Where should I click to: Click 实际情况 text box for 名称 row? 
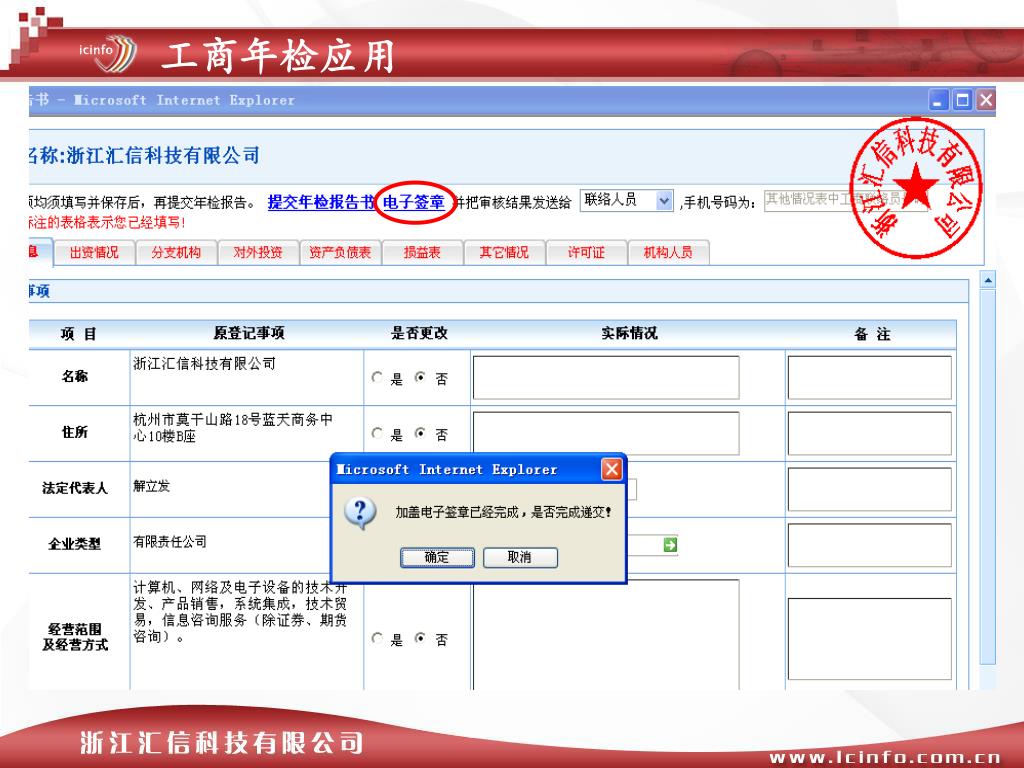click(x=606, y=377)
